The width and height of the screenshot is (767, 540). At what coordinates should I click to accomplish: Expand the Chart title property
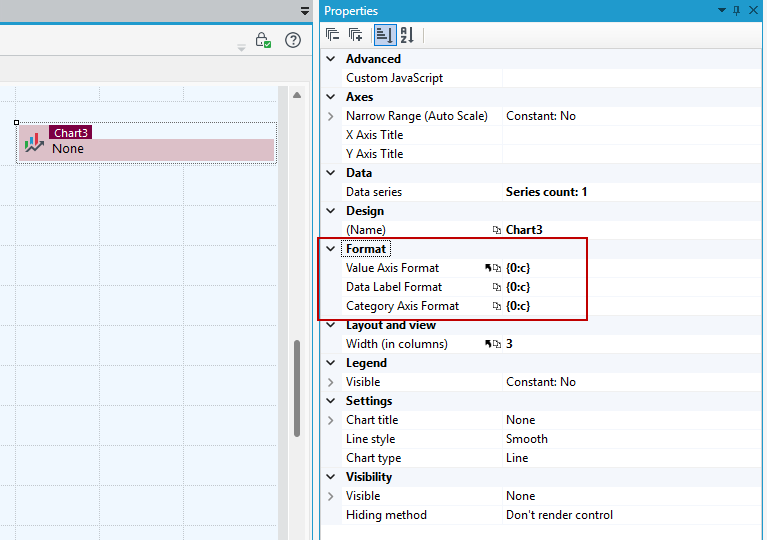coord(331,420)
